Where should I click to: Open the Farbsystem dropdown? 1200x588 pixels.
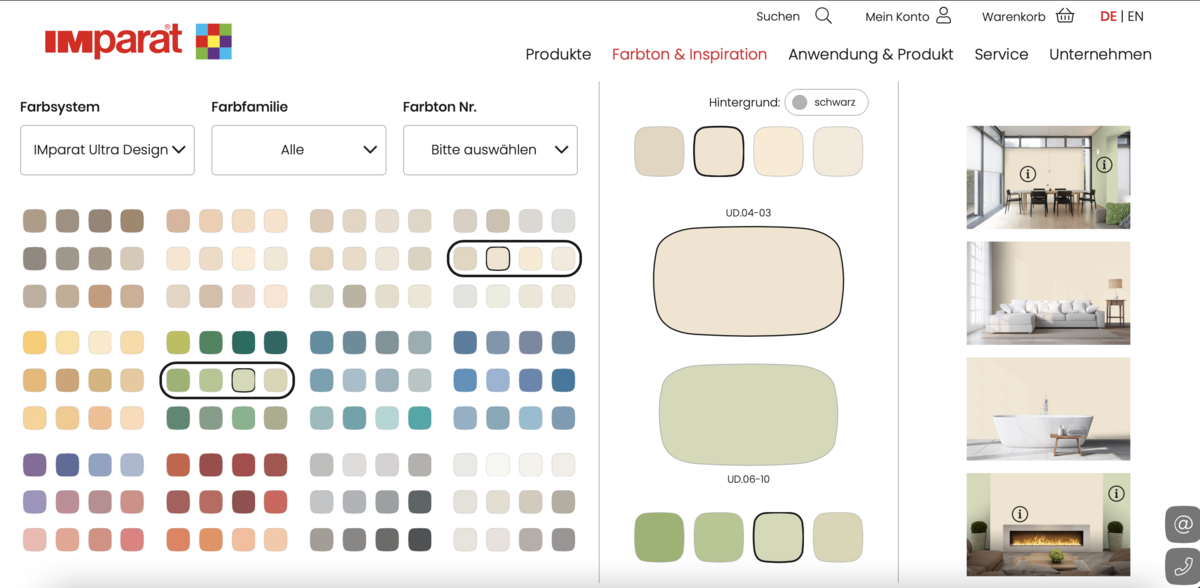click(107, 150)
